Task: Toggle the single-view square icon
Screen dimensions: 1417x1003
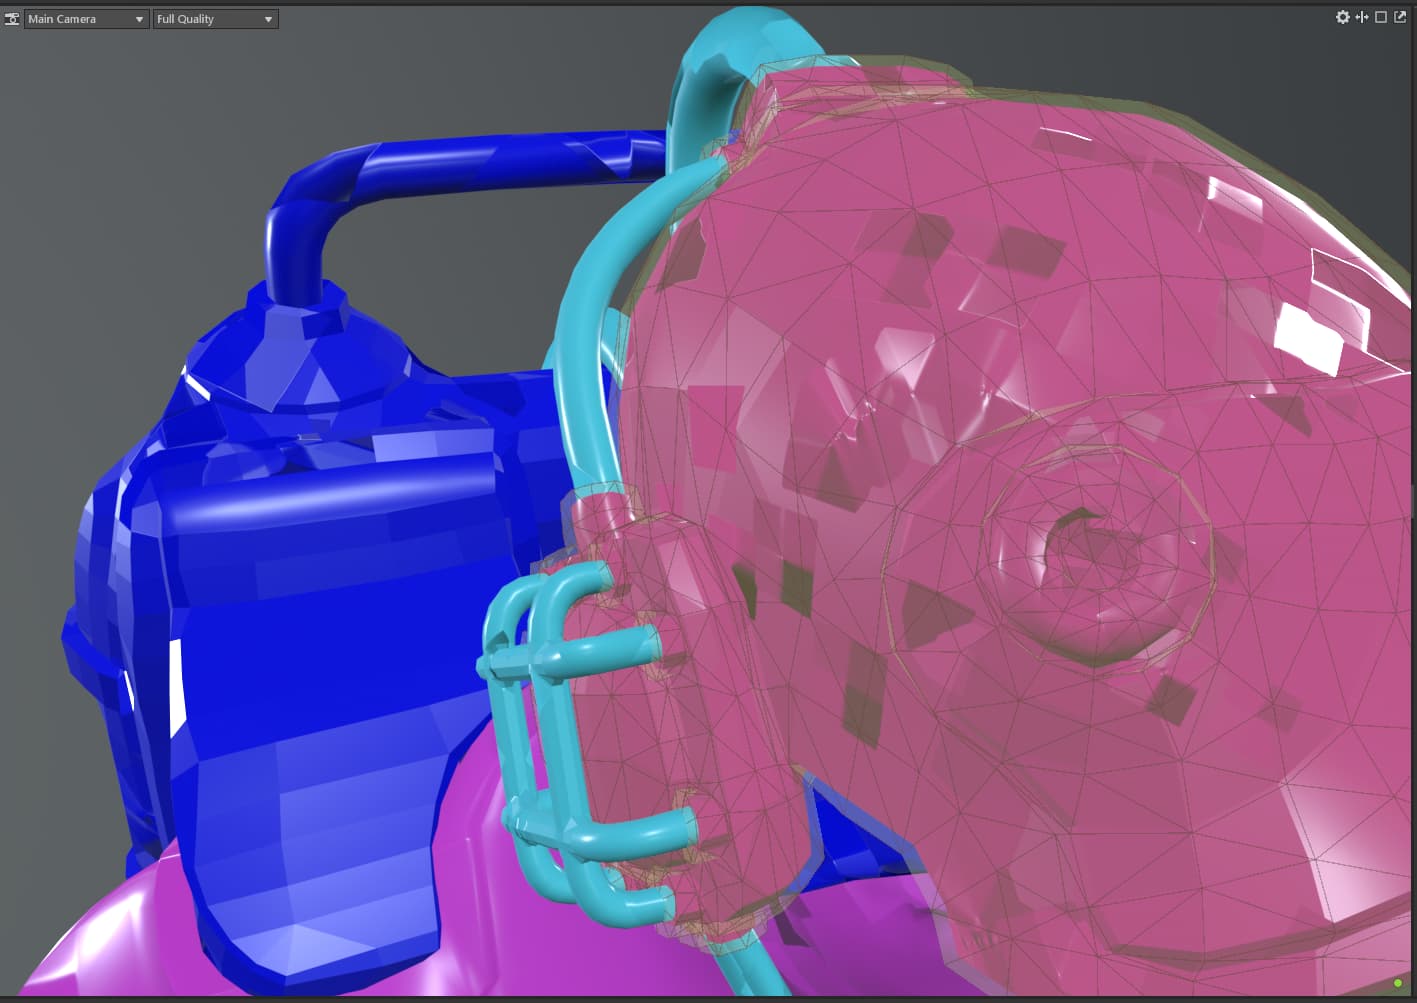Action: [1381, 17]
